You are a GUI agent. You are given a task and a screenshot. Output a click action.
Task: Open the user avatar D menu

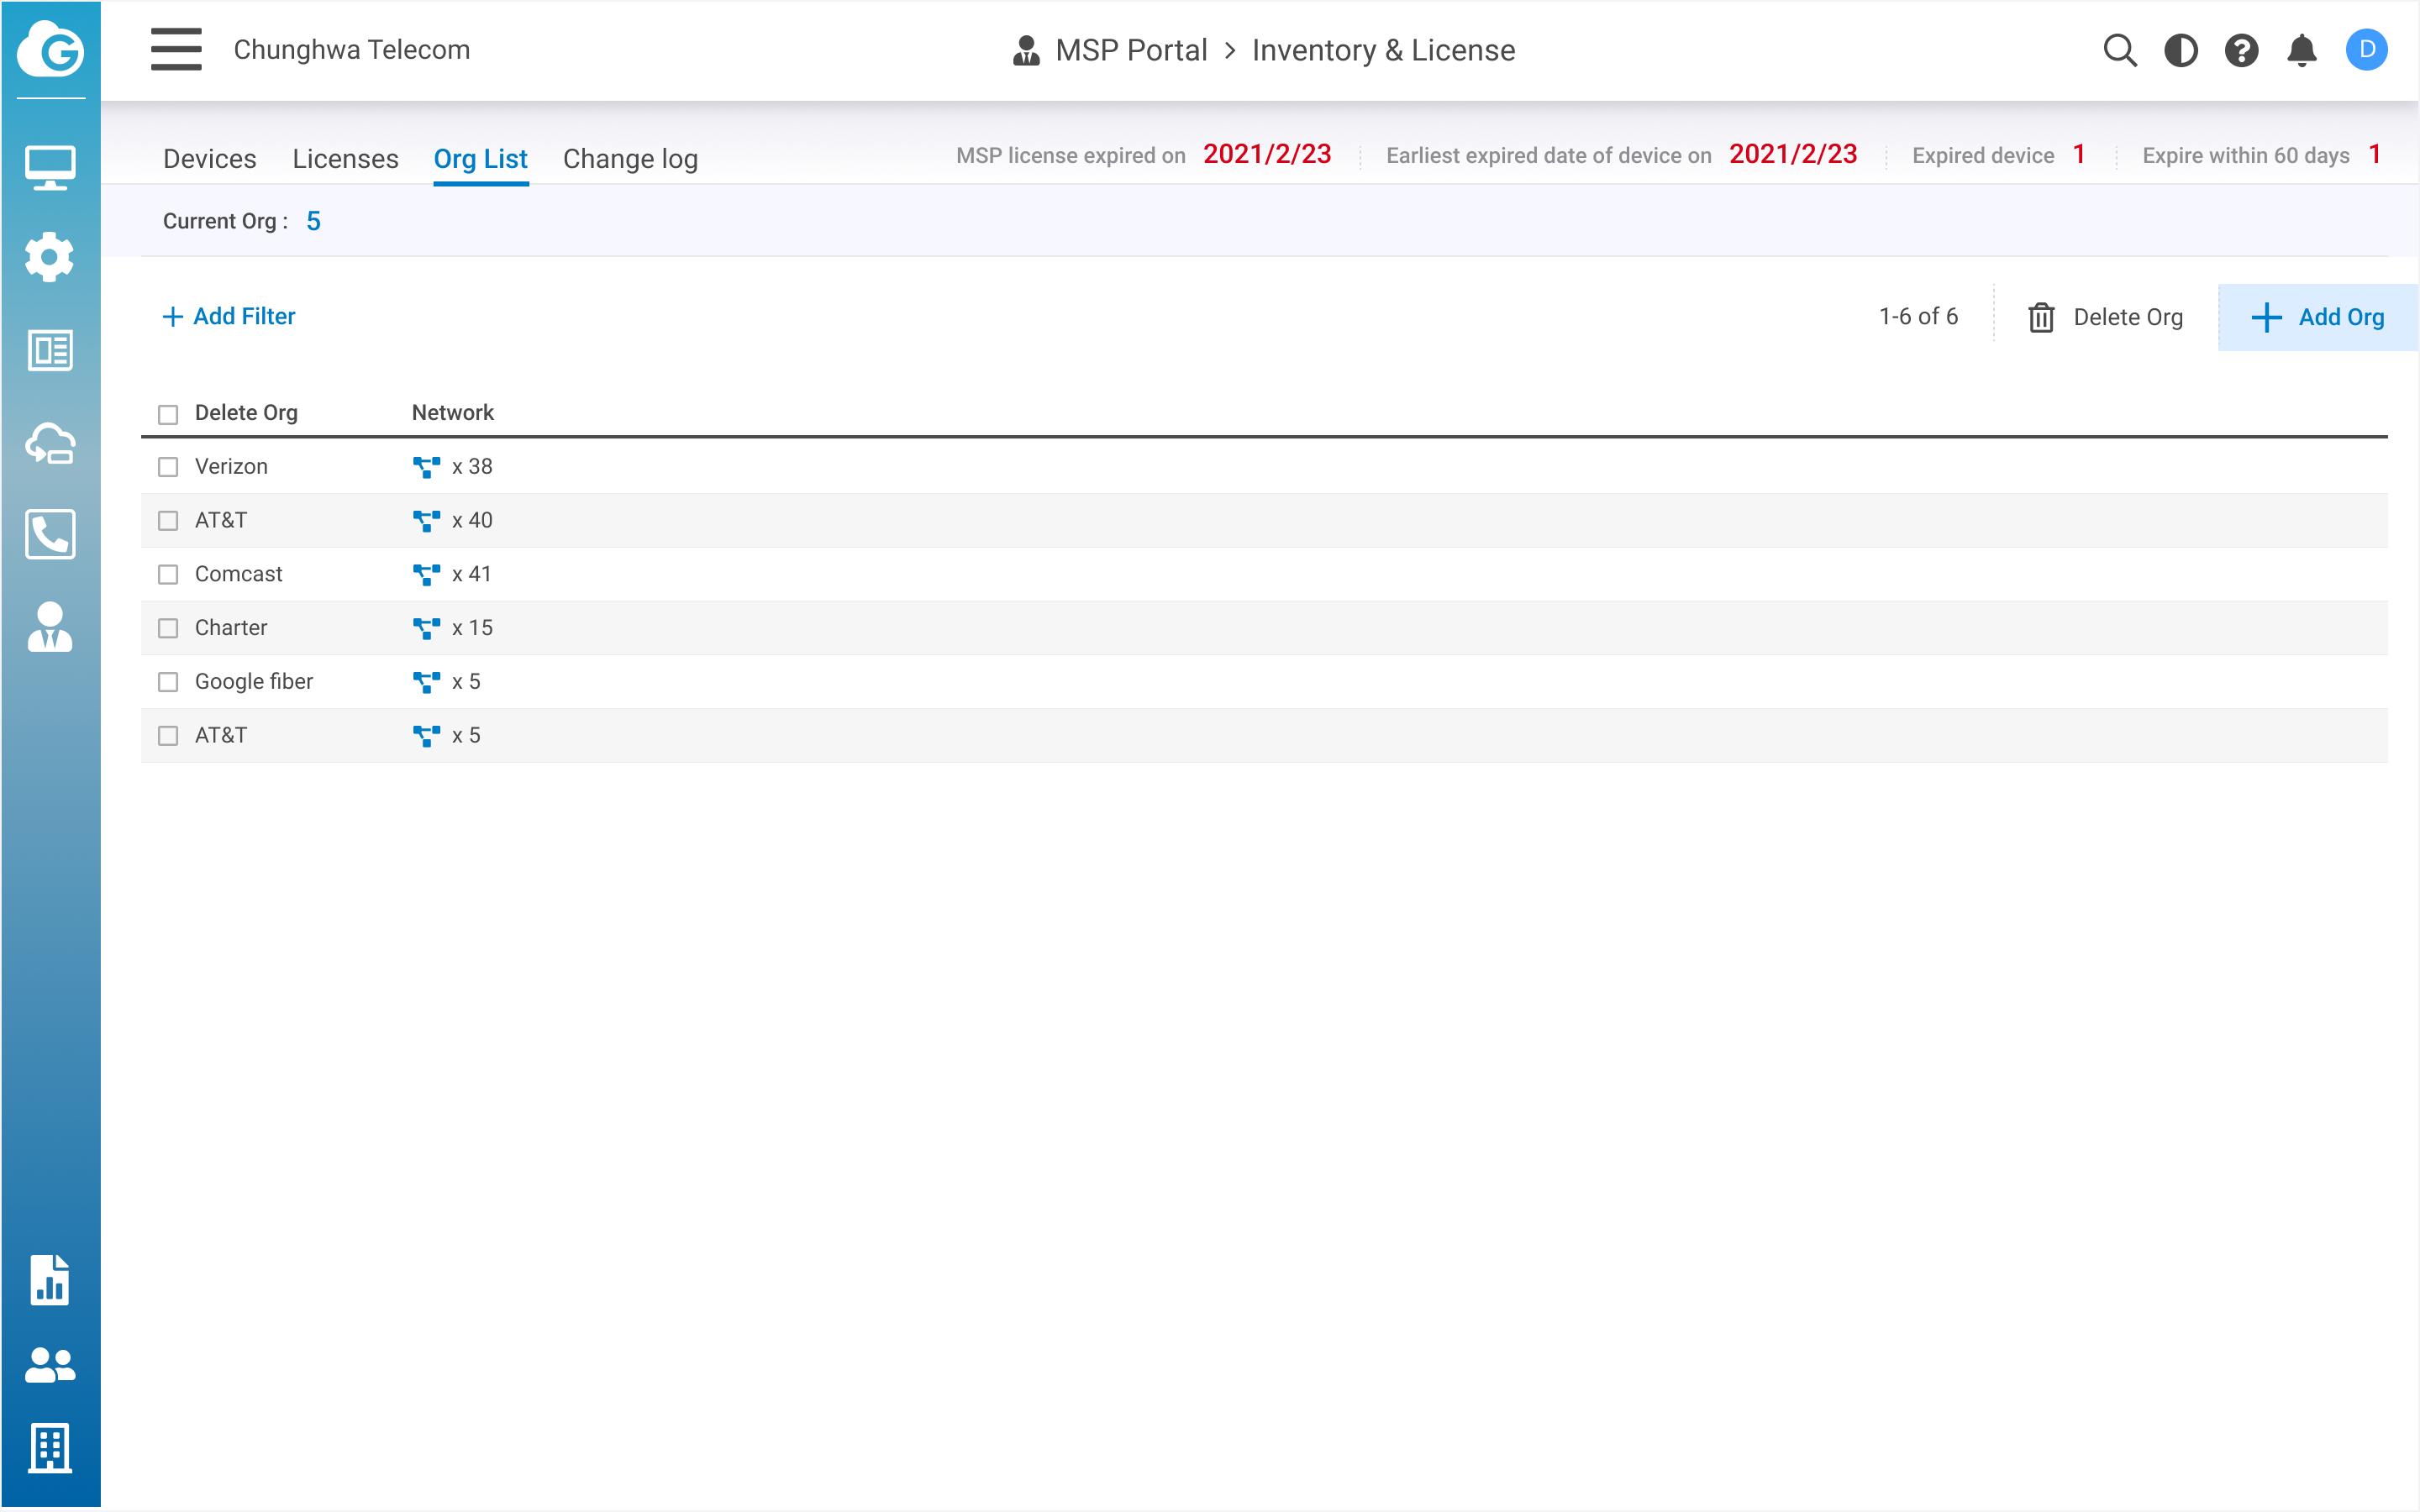[2366, 50]
